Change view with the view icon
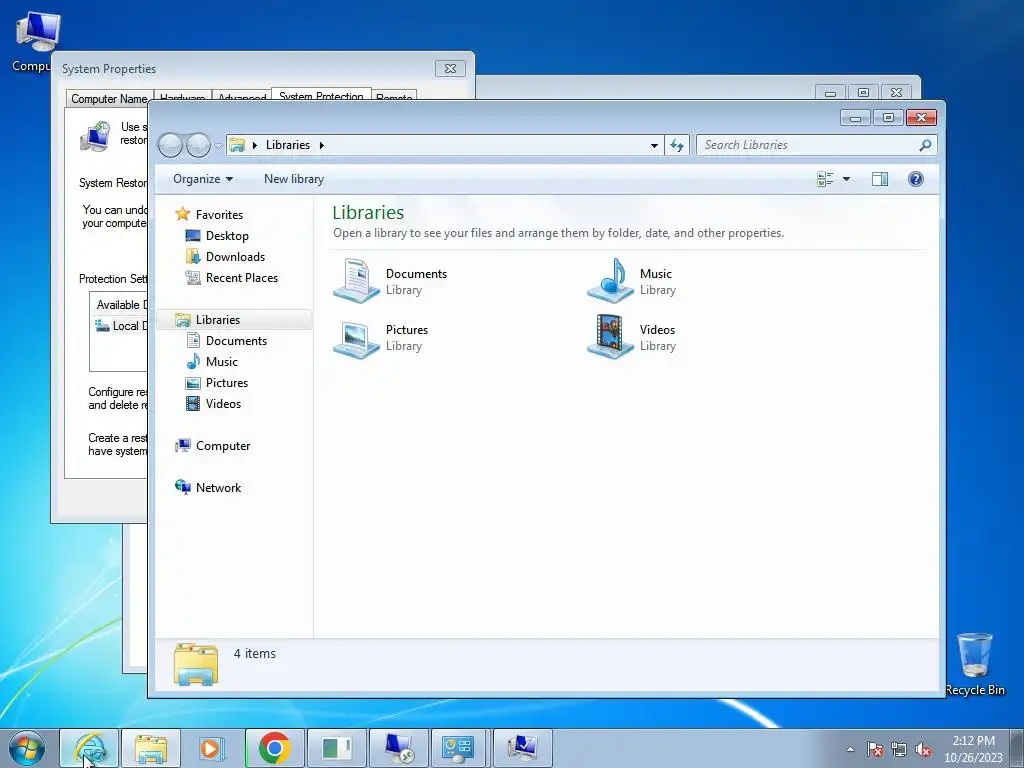 [825, 179]
